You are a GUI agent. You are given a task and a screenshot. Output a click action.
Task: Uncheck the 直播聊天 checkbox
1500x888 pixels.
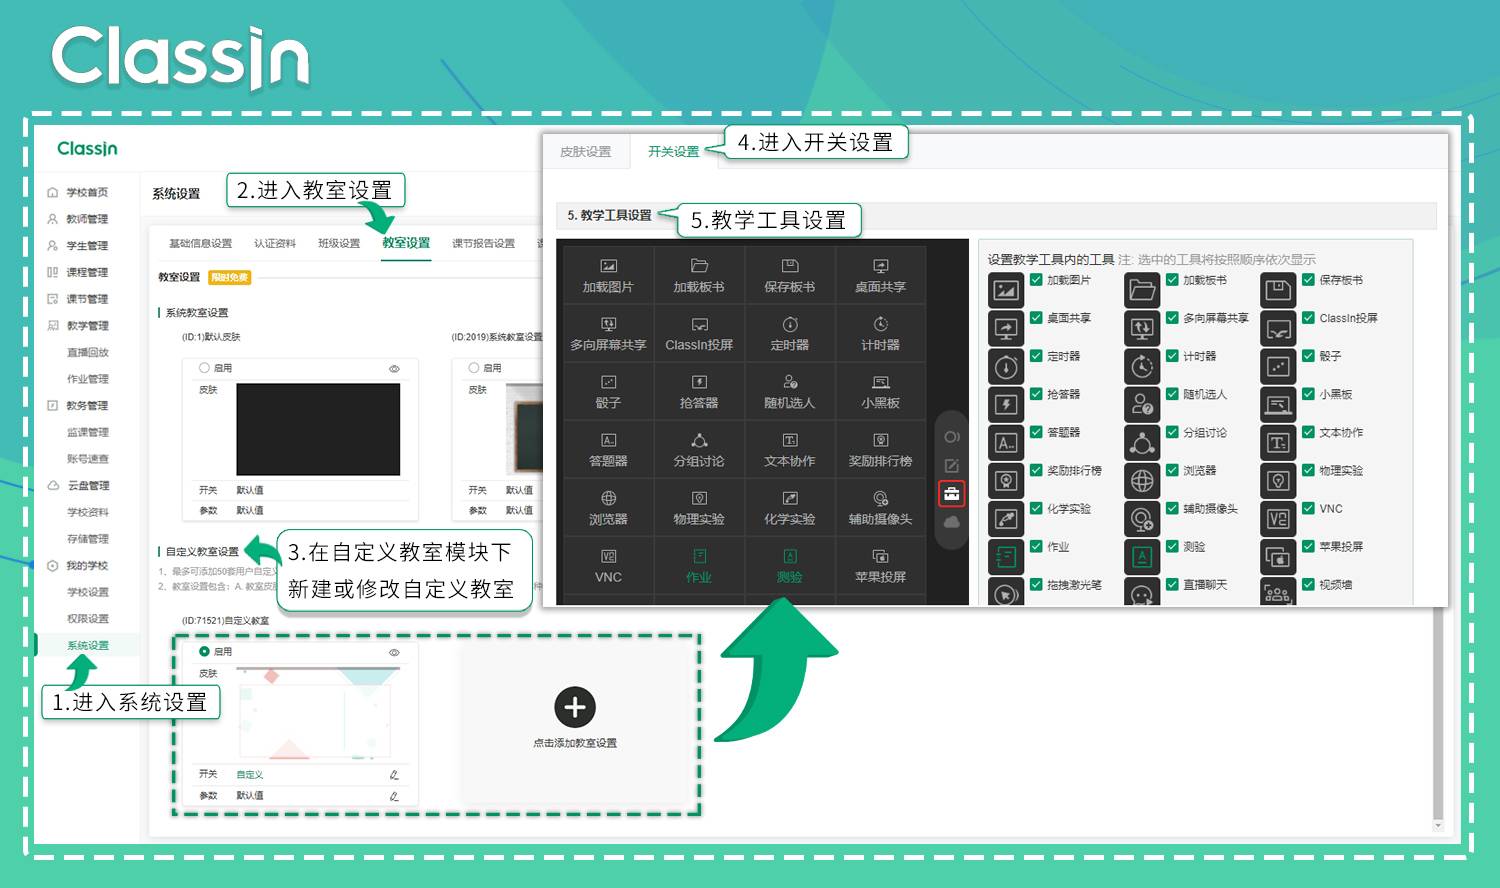point(1172,584)
